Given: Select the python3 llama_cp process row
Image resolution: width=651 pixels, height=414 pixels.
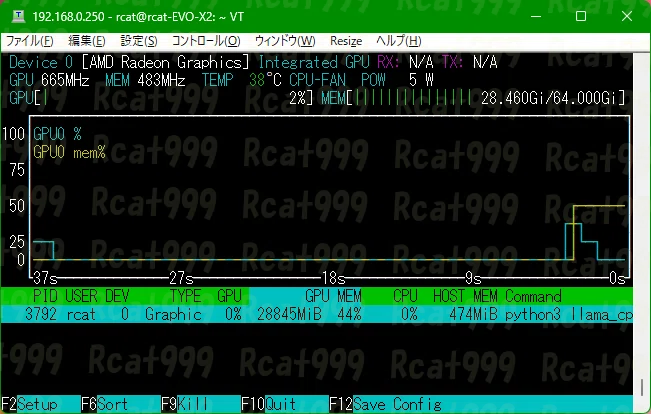Looking at the screenshot, I should coord(317,314).
